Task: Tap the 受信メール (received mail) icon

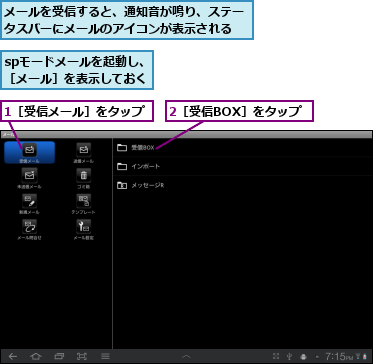Action: tap(29, 152)
